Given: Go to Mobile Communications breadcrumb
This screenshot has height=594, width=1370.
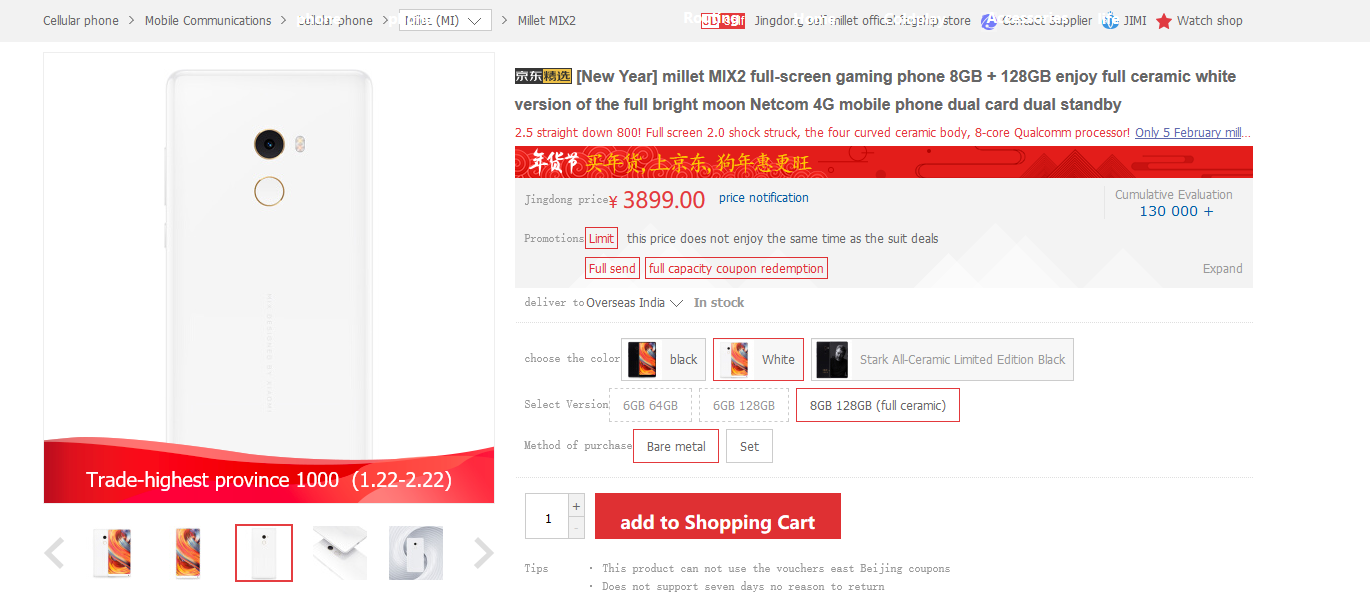Looking at the screenshot, I should click(x=208, y=21).
